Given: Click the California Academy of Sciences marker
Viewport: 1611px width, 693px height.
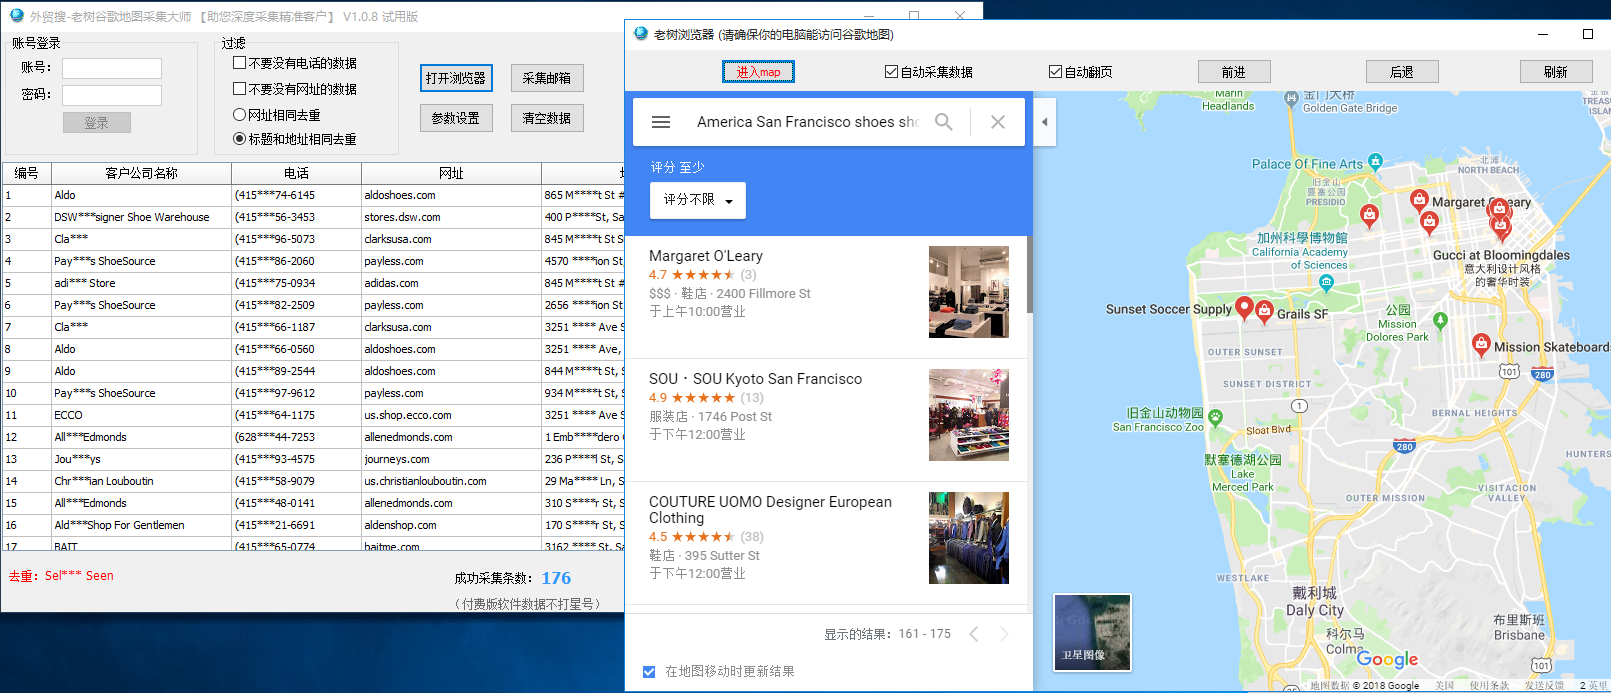Looking at the screenshot, I should [x=1326, y=282].
